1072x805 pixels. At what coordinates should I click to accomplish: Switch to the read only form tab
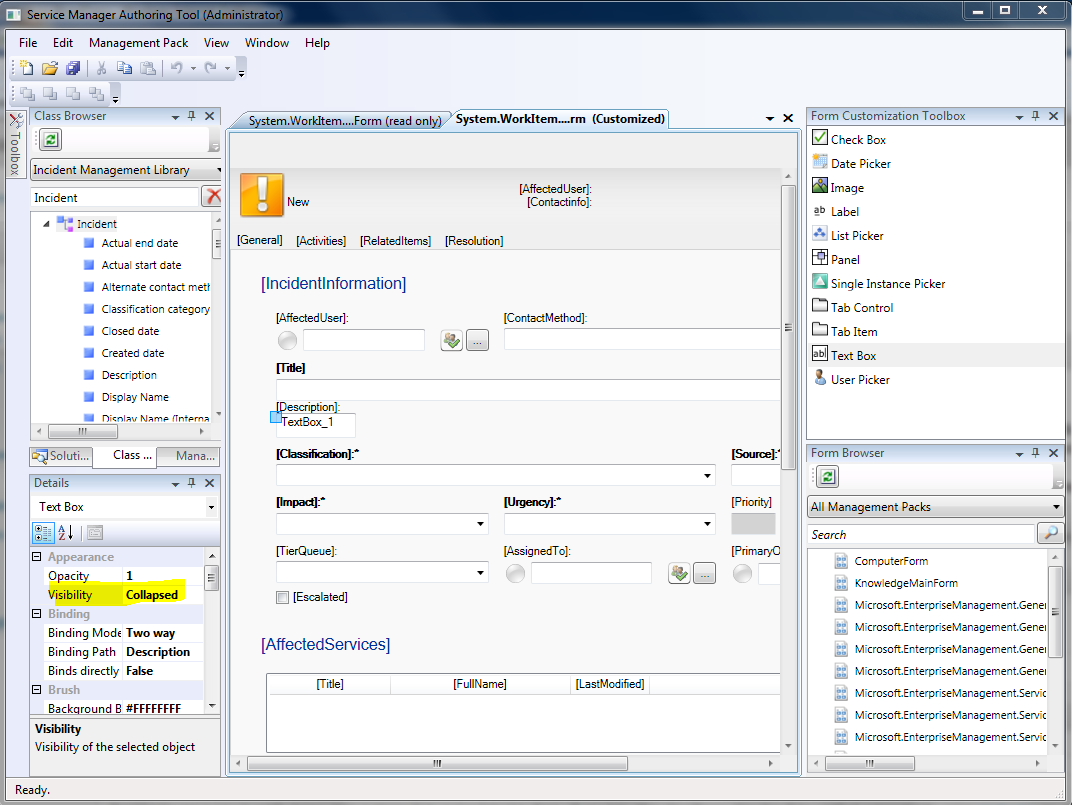click(x=345, y=120)
